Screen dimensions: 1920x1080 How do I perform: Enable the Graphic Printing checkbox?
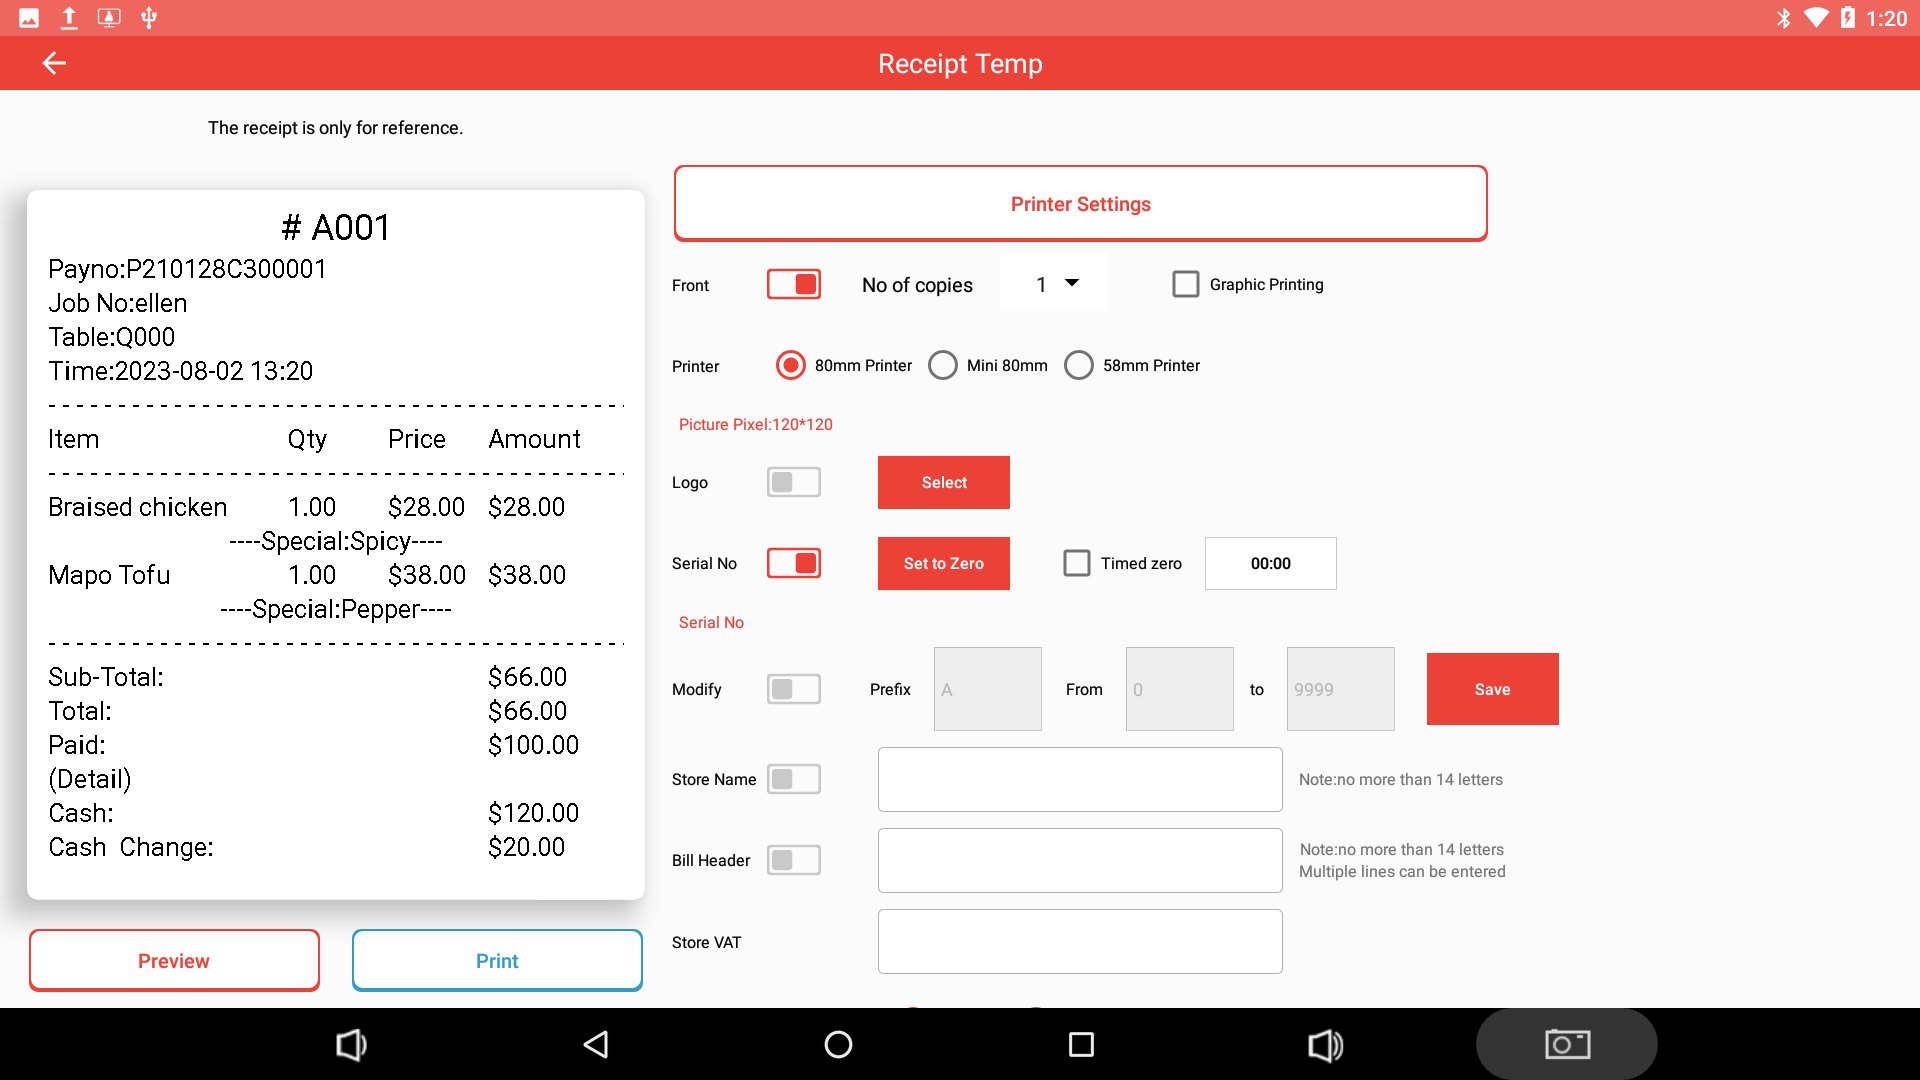coord(1186,285)
